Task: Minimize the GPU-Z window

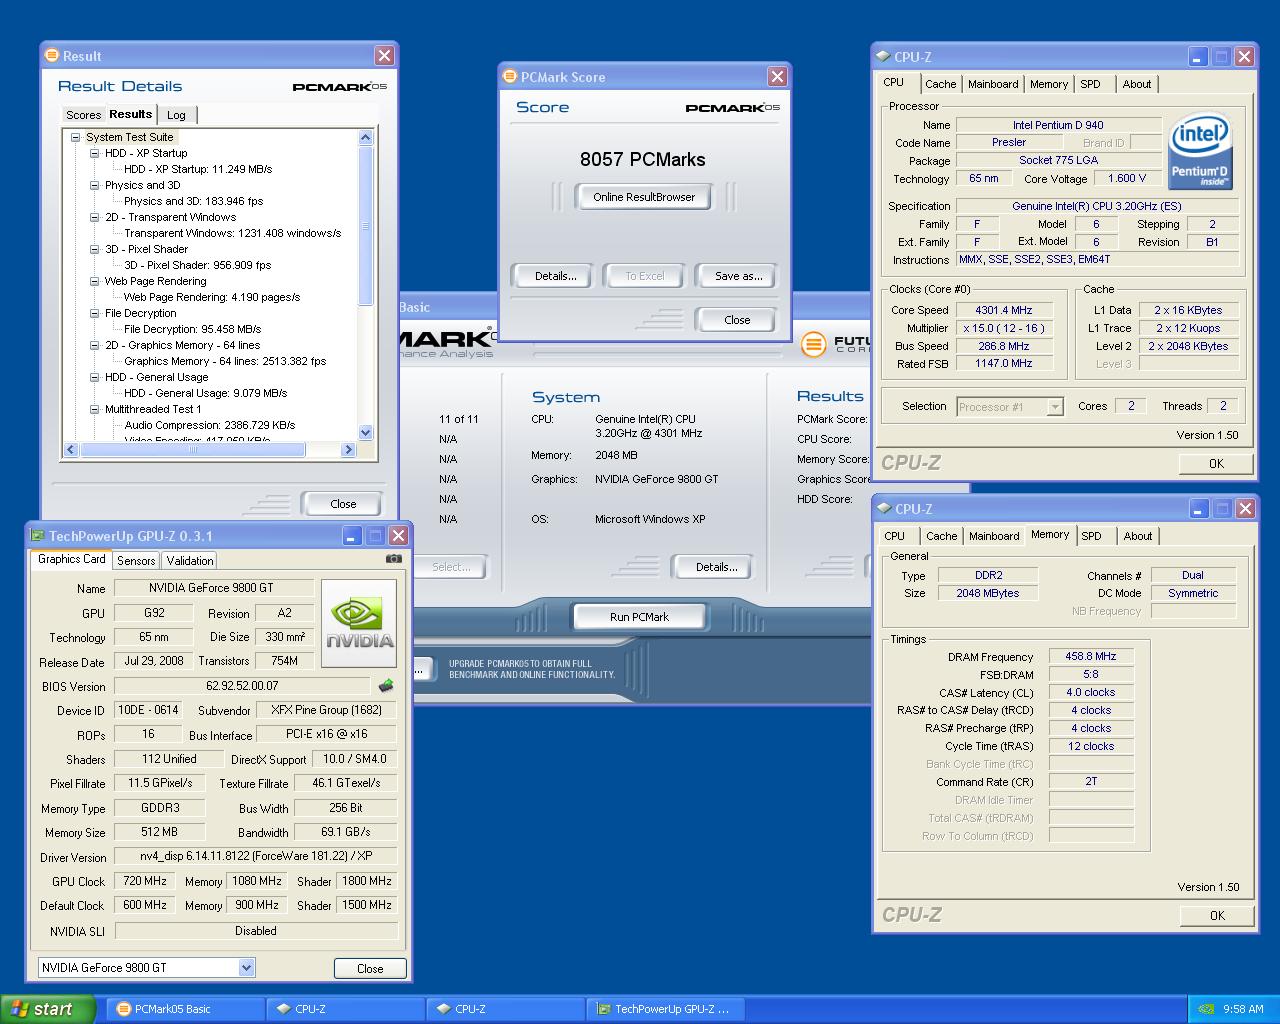Action: [352, 536]
